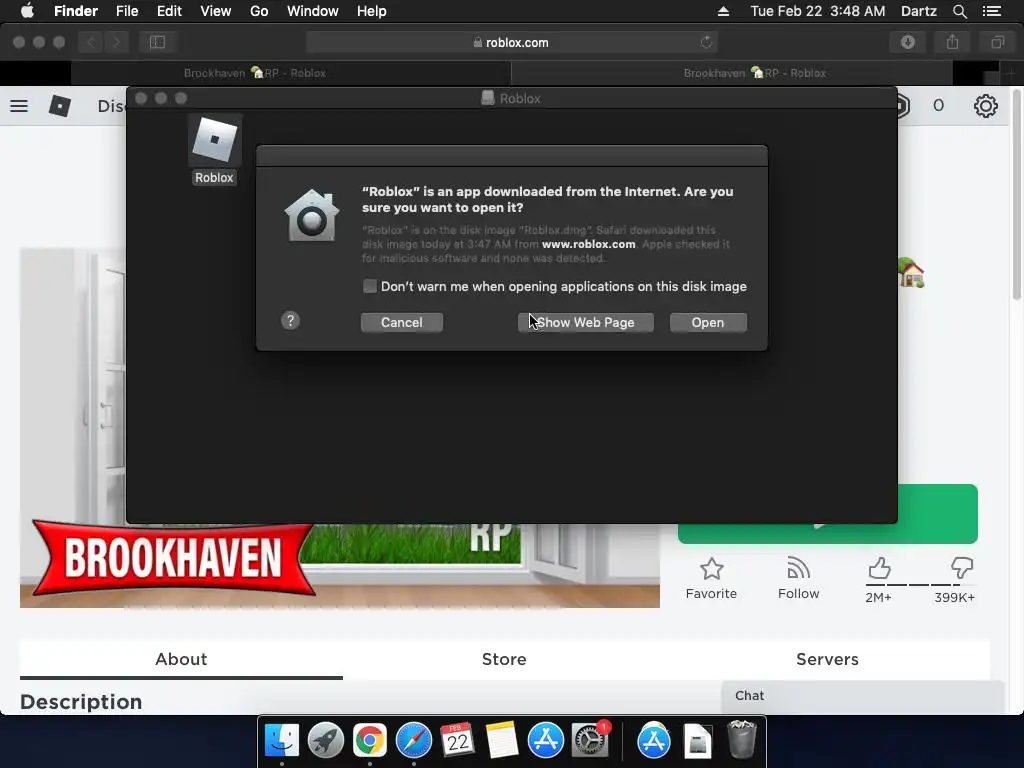Select the Servers tab

coord(827,660)
